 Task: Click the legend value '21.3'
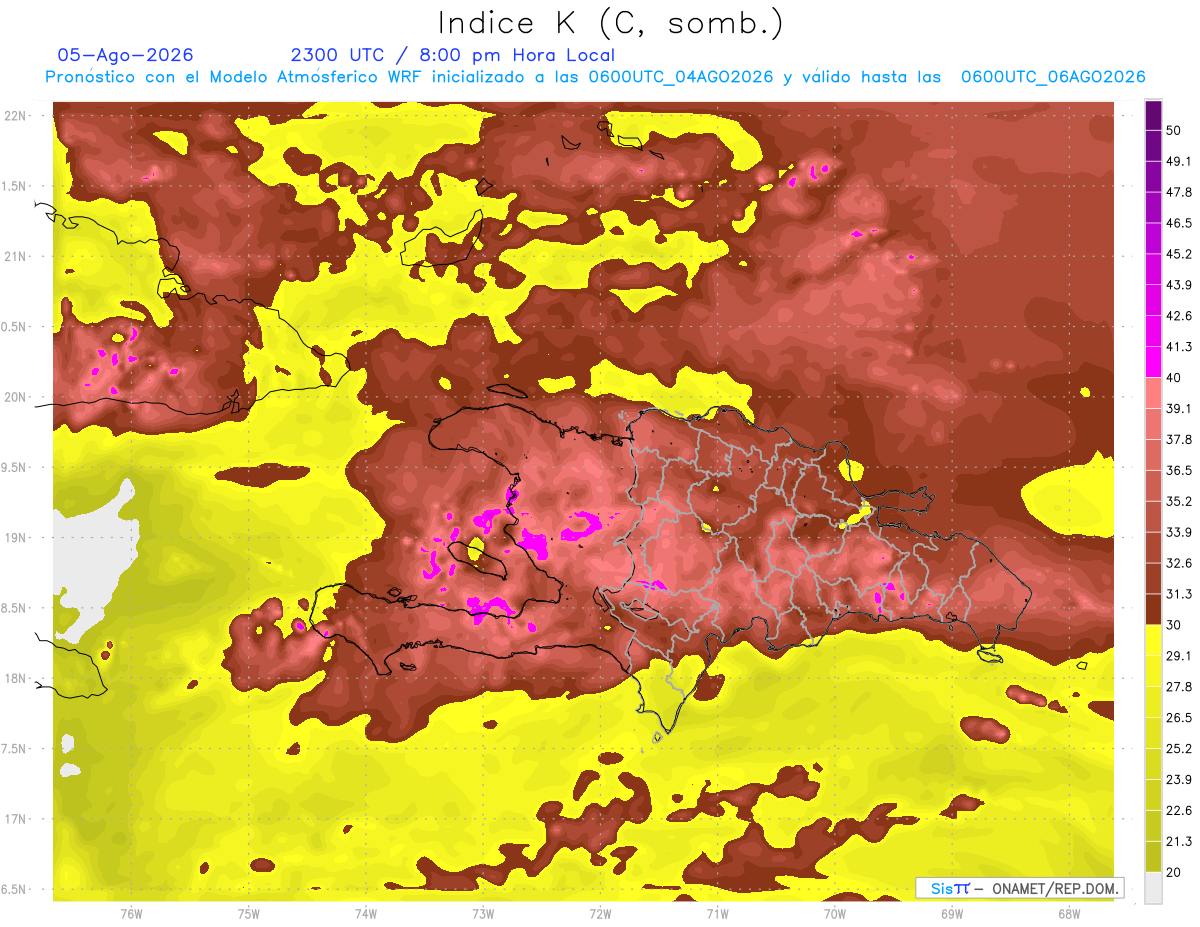pyautogui.click(x=1179, y=842)
